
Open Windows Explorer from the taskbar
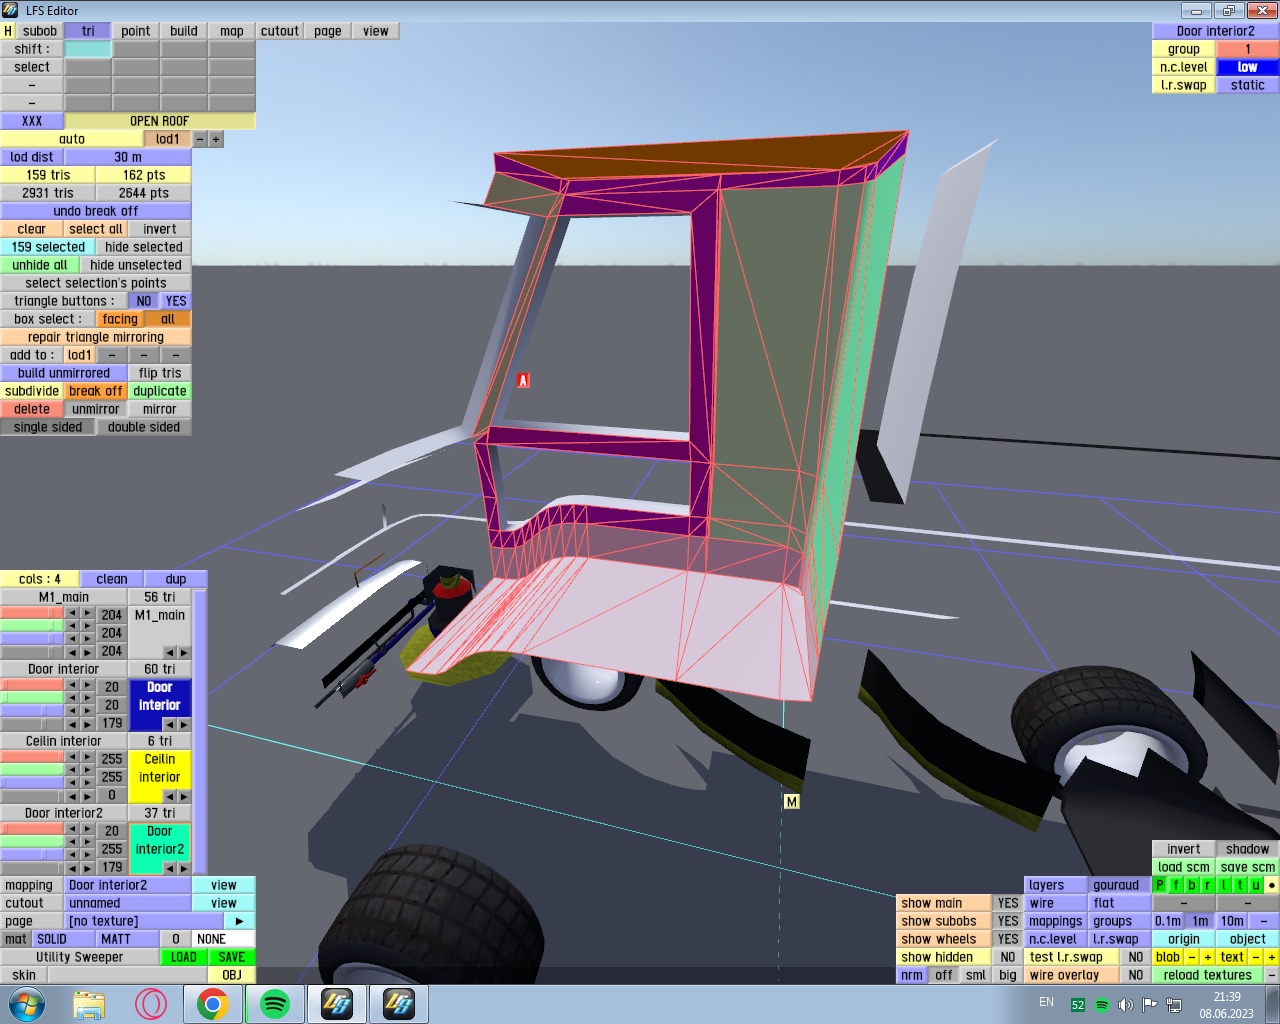[x=89, y=1004]
